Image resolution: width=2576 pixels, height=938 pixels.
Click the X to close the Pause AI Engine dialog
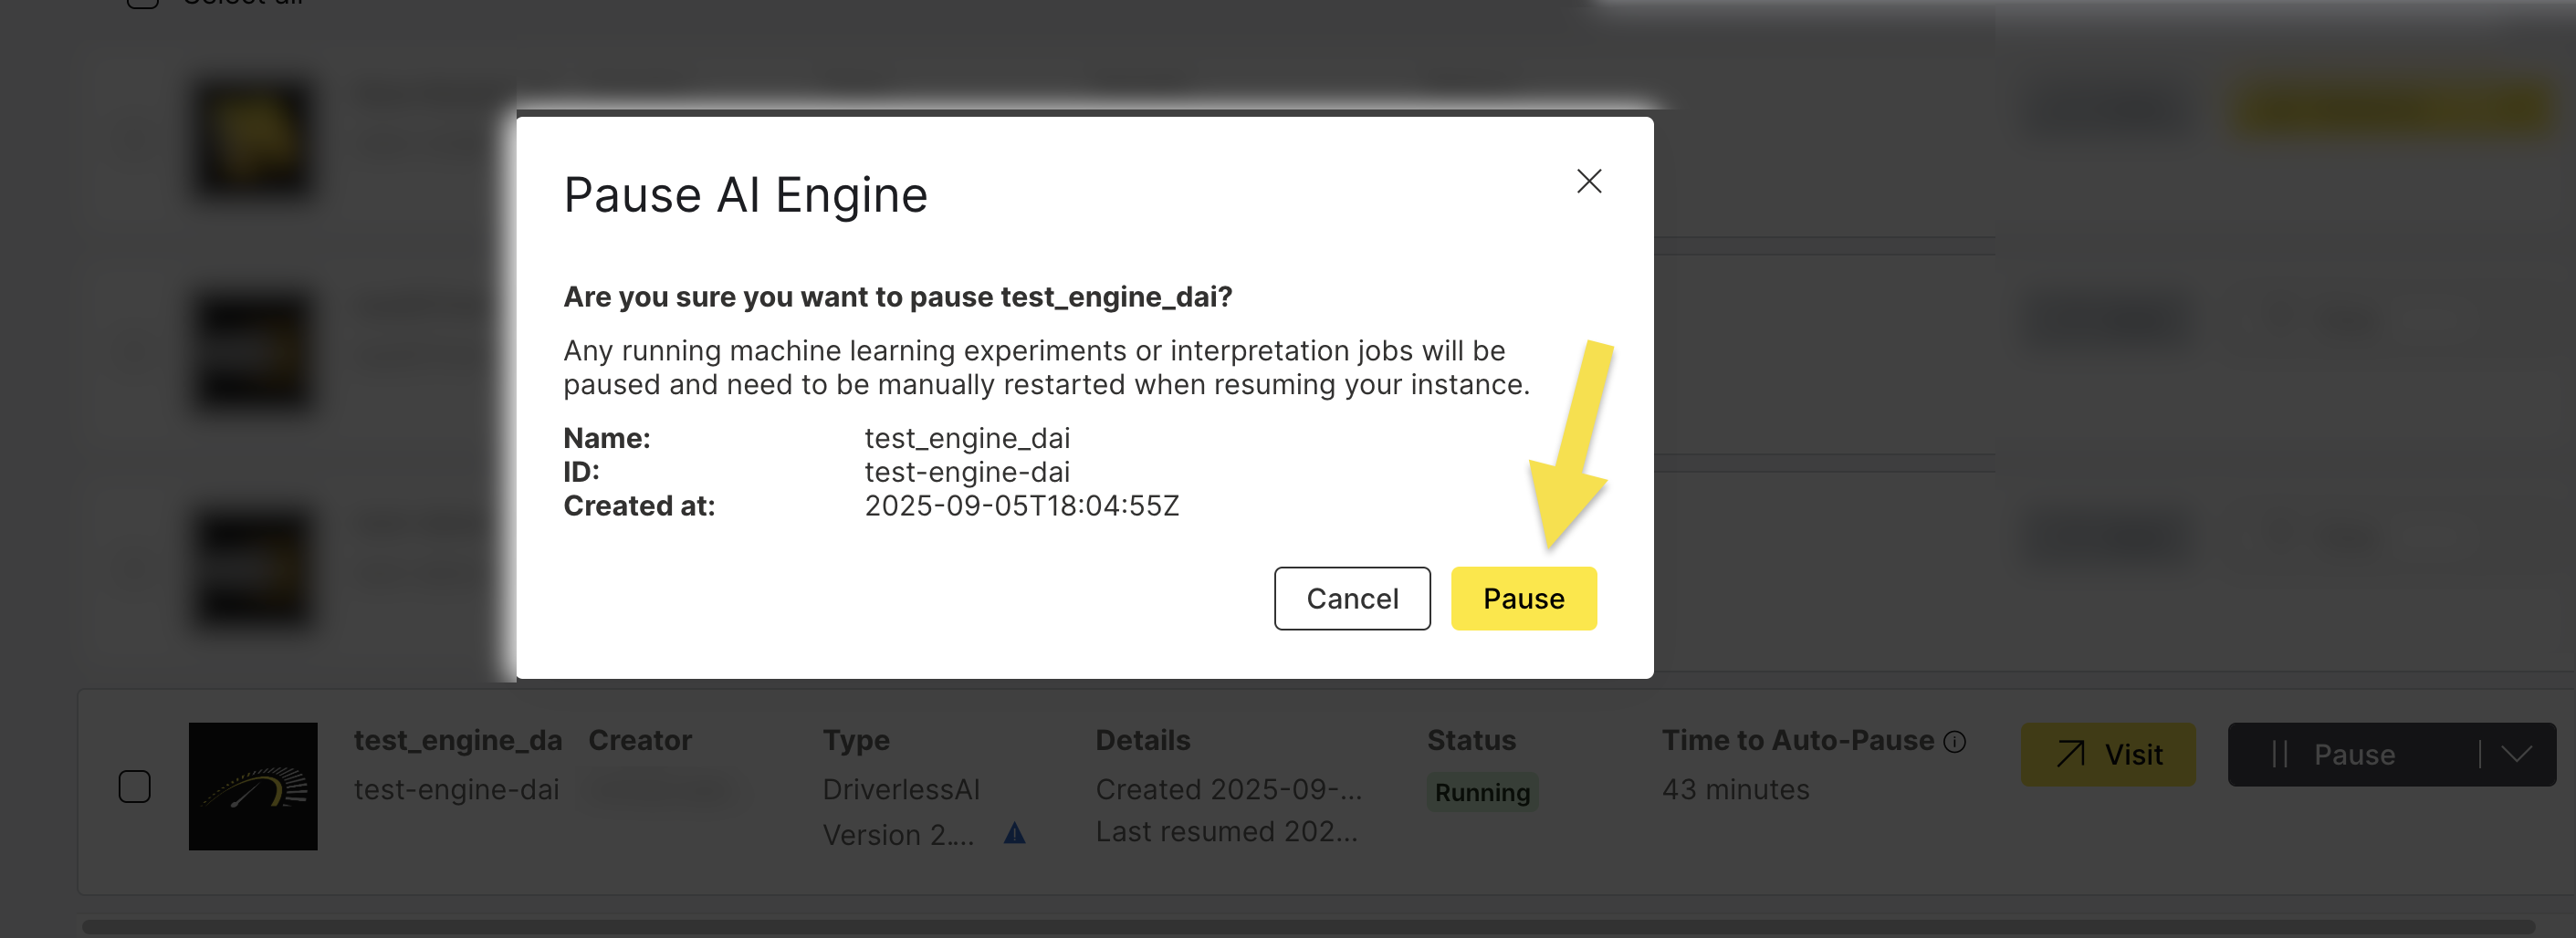pyautogui.click(x=1589, y=181)
